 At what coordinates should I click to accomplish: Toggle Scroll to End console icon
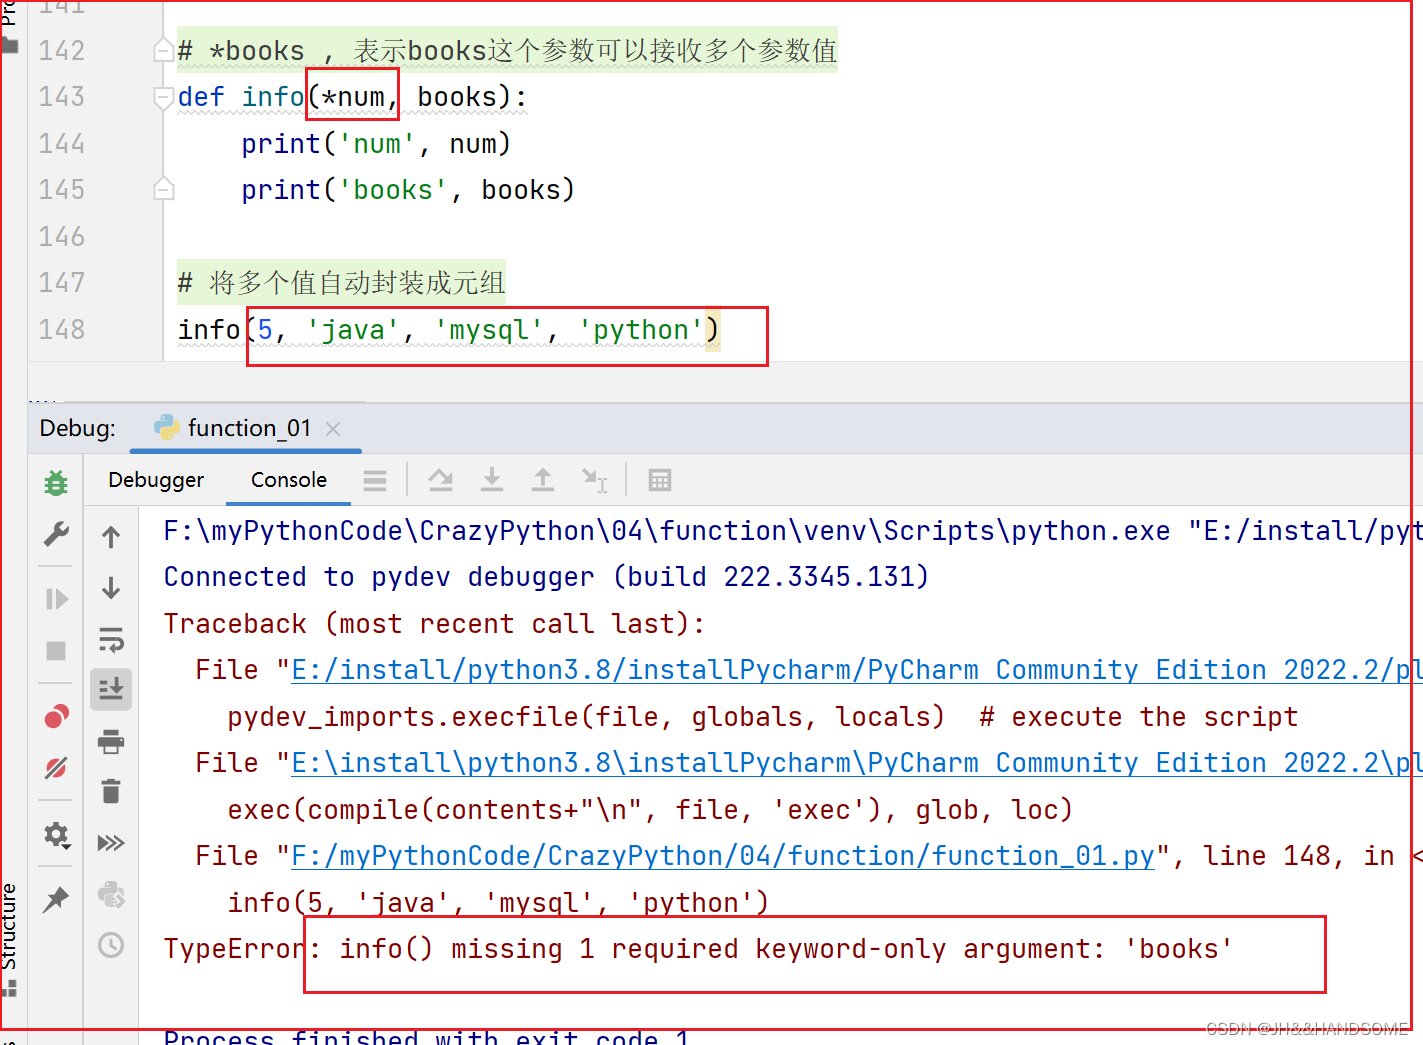pyautogui.click(x=111, y=690)
